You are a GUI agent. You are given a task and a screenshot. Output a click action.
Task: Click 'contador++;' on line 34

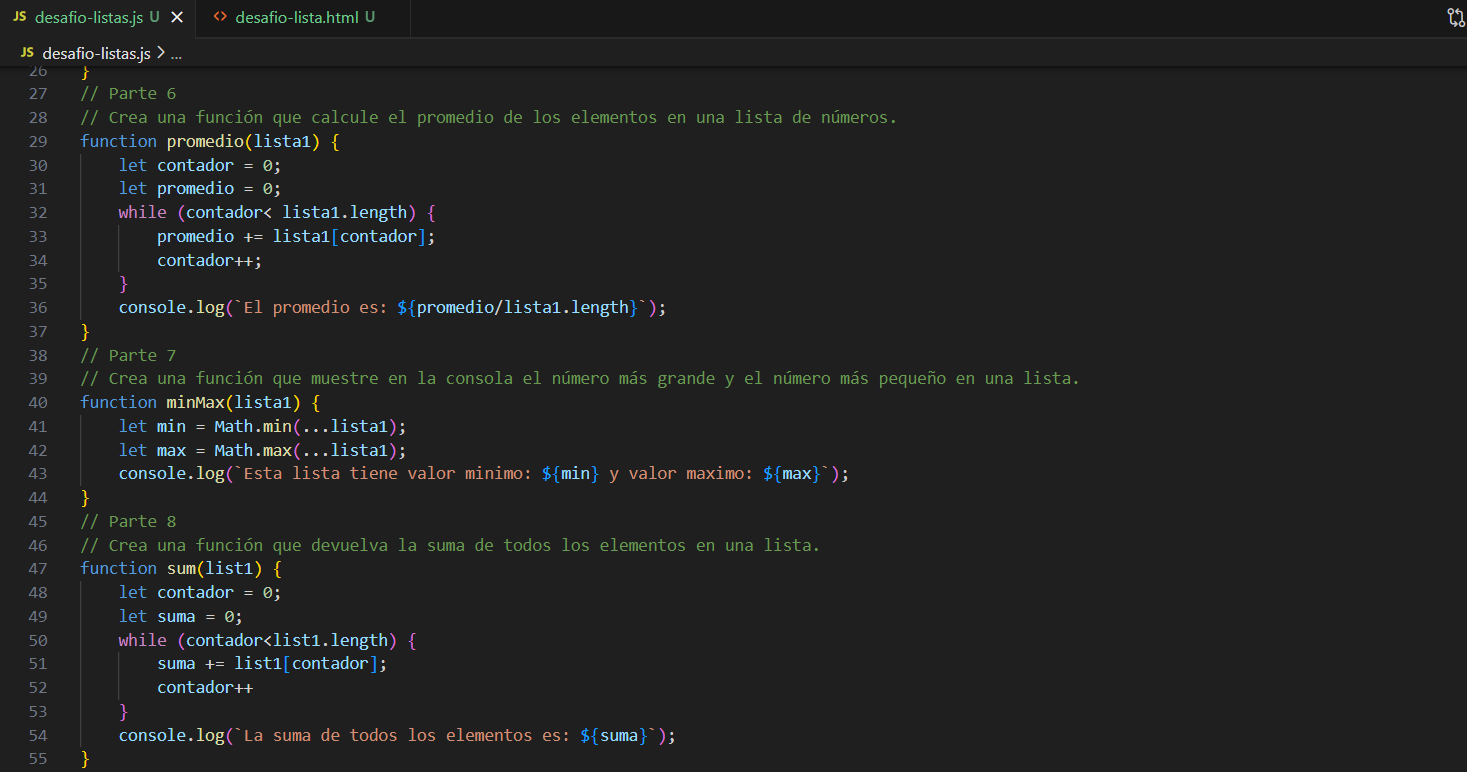[210, 260]
